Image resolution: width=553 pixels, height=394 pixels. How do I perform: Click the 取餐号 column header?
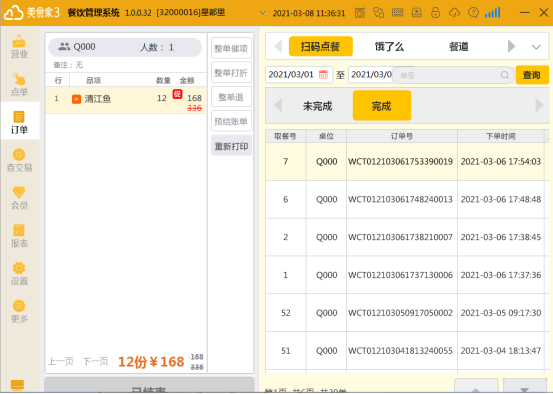coord(285,136)
